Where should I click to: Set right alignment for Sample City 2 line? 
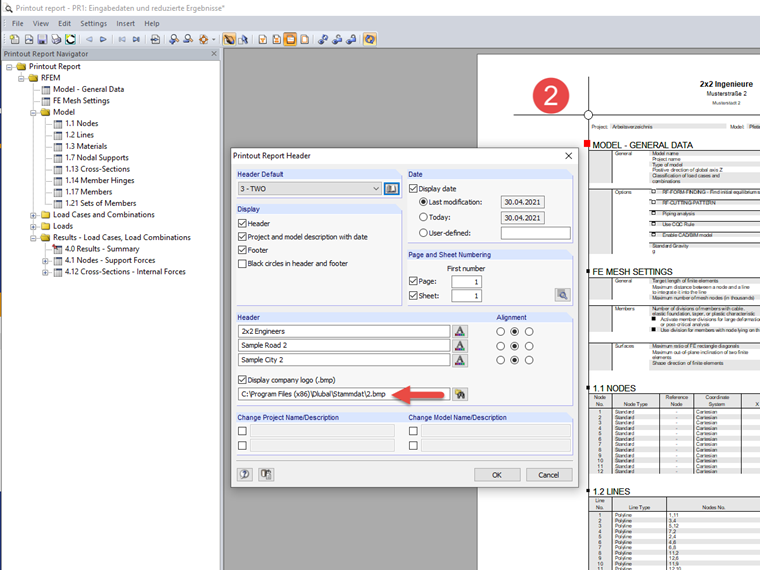click(x=529, y=360)
